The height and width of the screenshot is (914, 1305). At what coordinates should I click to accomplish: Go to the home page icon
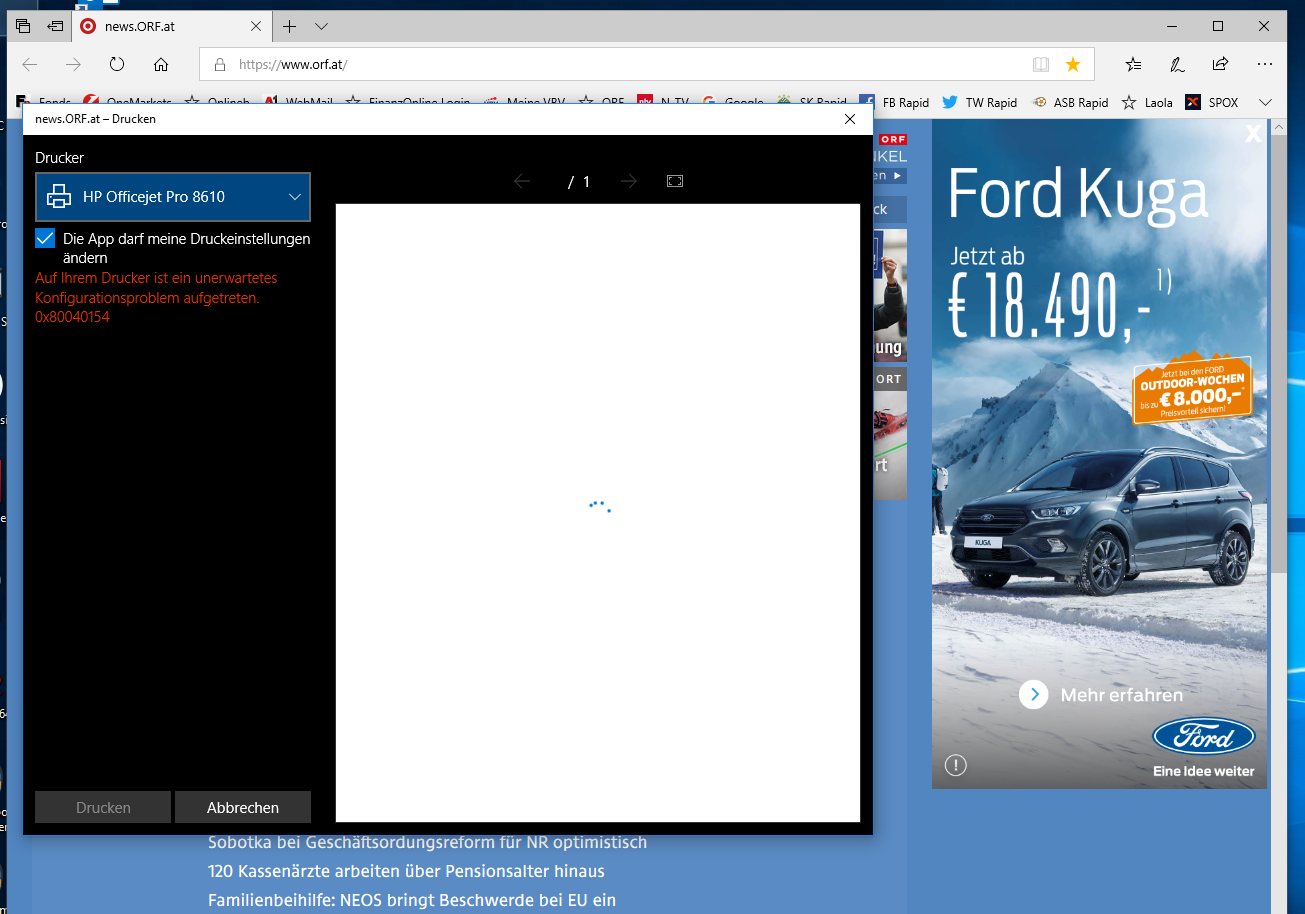coord(161,64)
